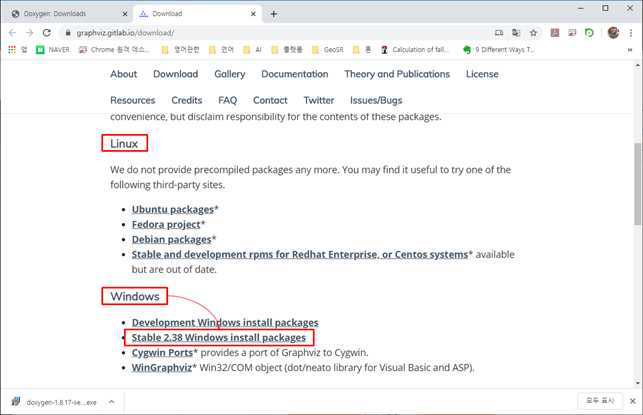The height and width of the screenshot is (415, 643).
Task: Open Theory and Publications nav item
Action: (x=397, y=74)
